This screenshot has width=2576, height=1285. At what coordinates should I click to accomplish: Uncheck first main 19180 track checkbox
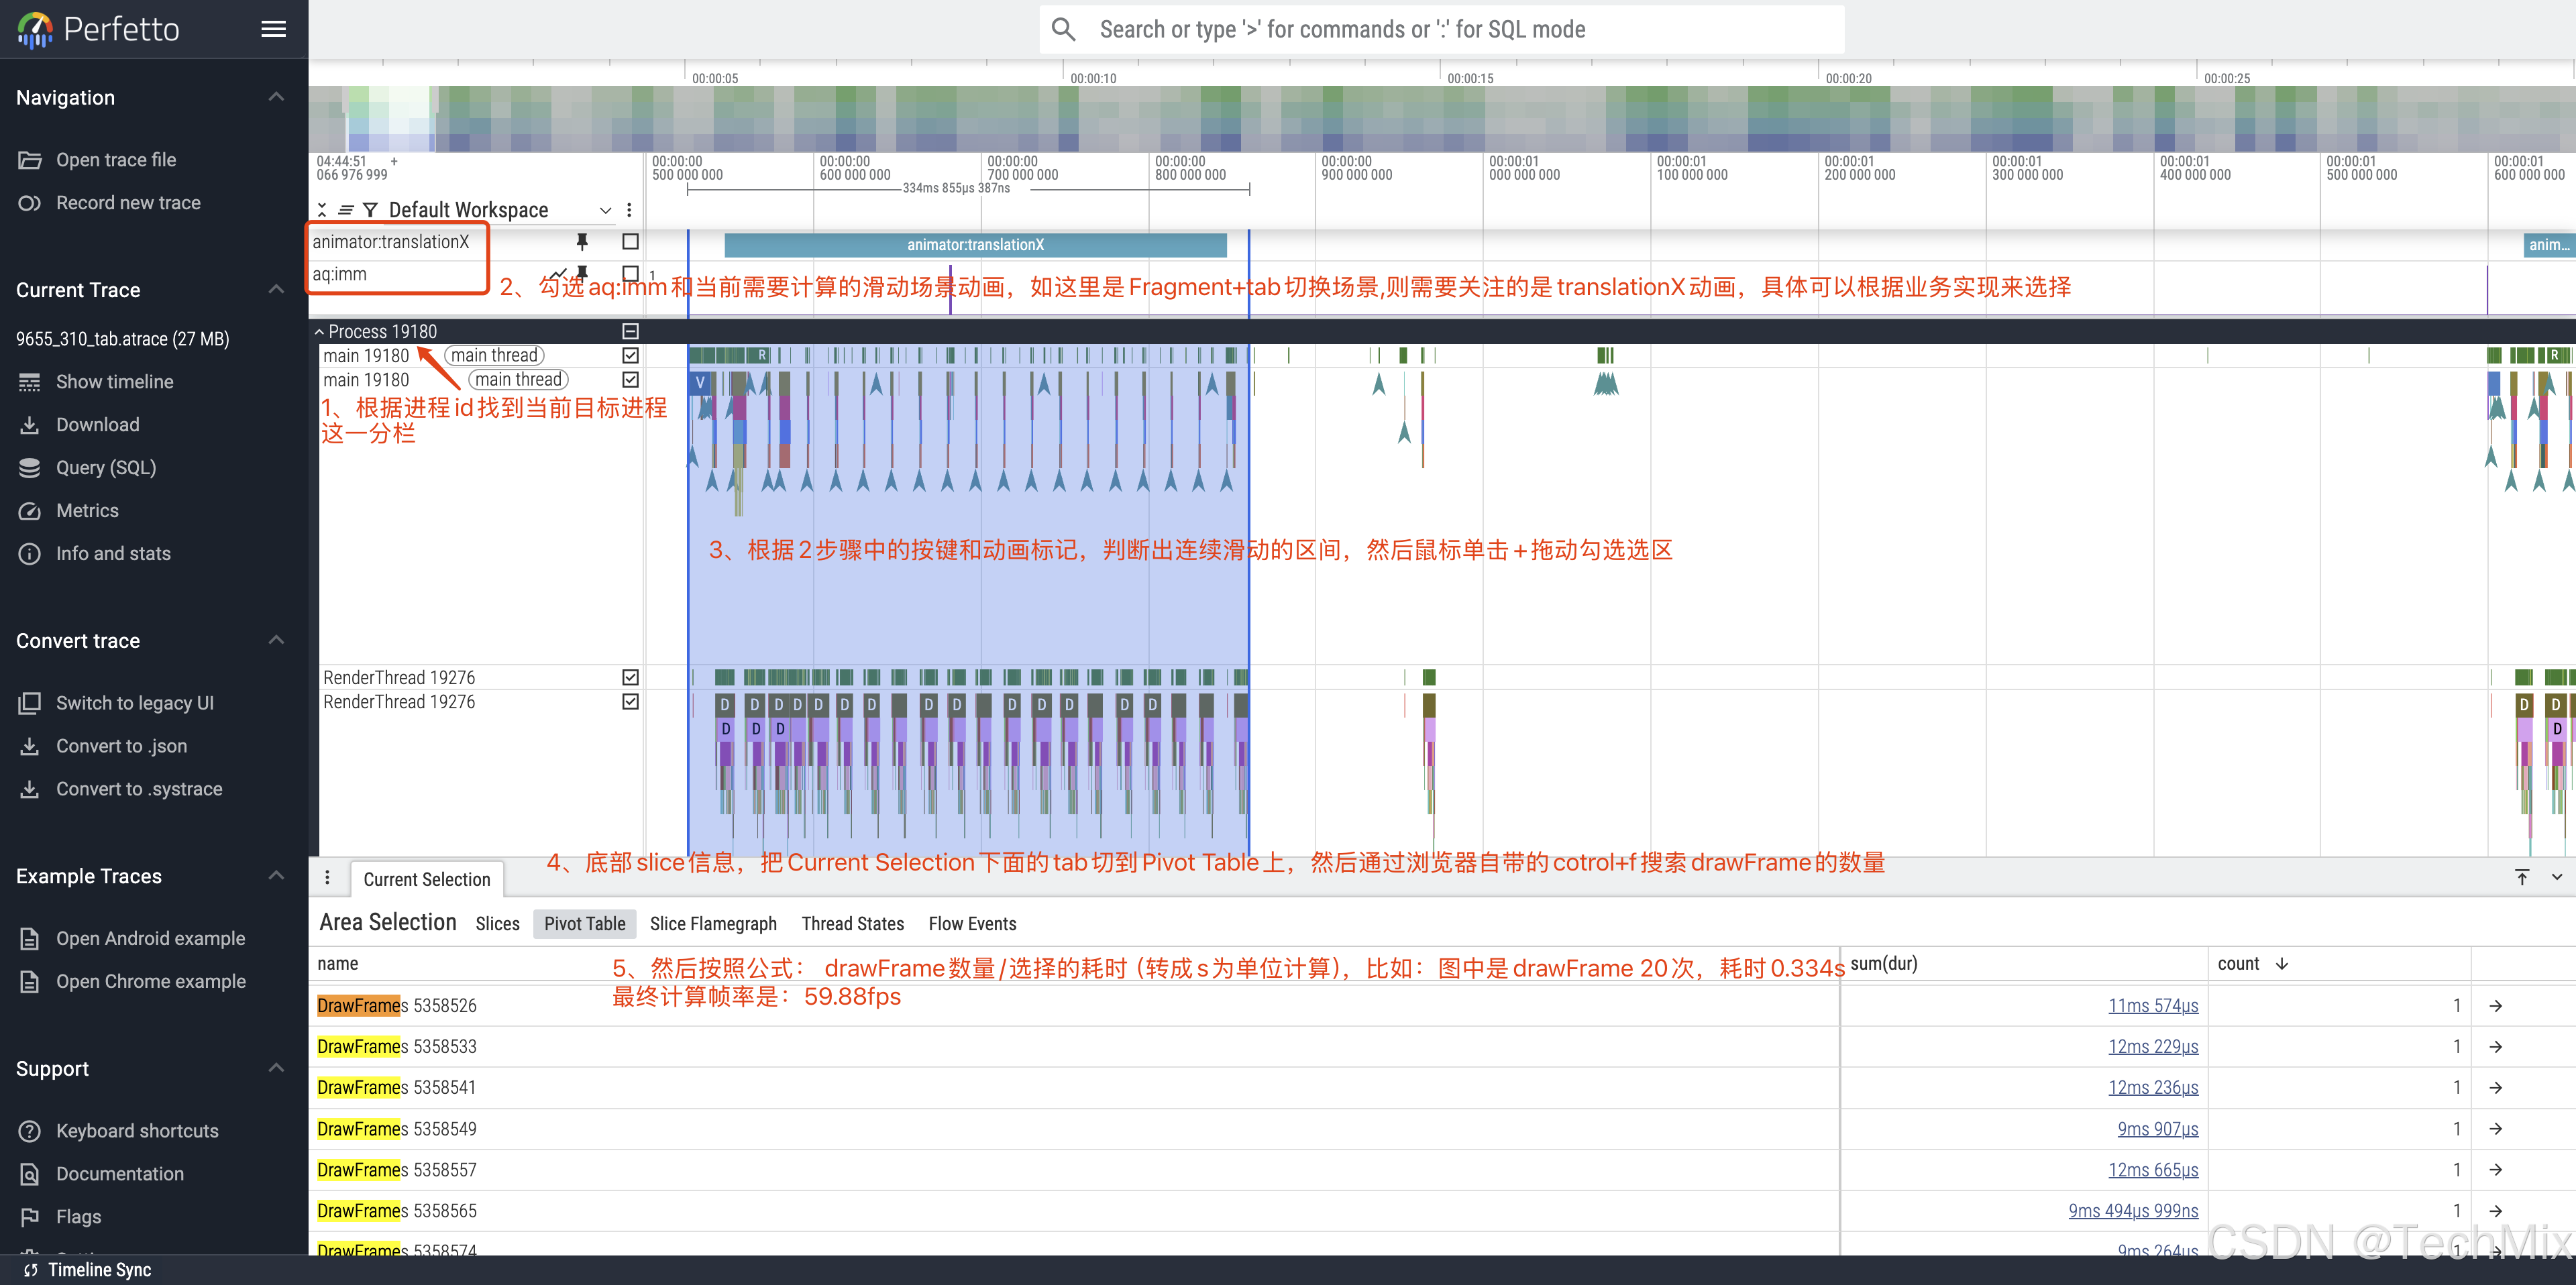pyautogui.click(x=630, y=355)
